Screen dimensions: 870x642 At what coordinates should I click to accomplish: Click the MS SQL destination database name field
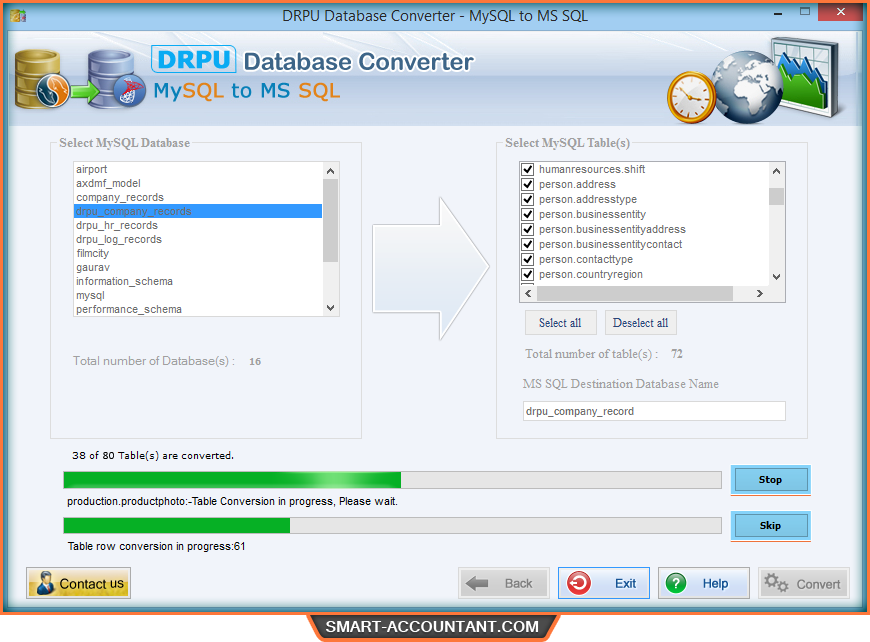654,411
